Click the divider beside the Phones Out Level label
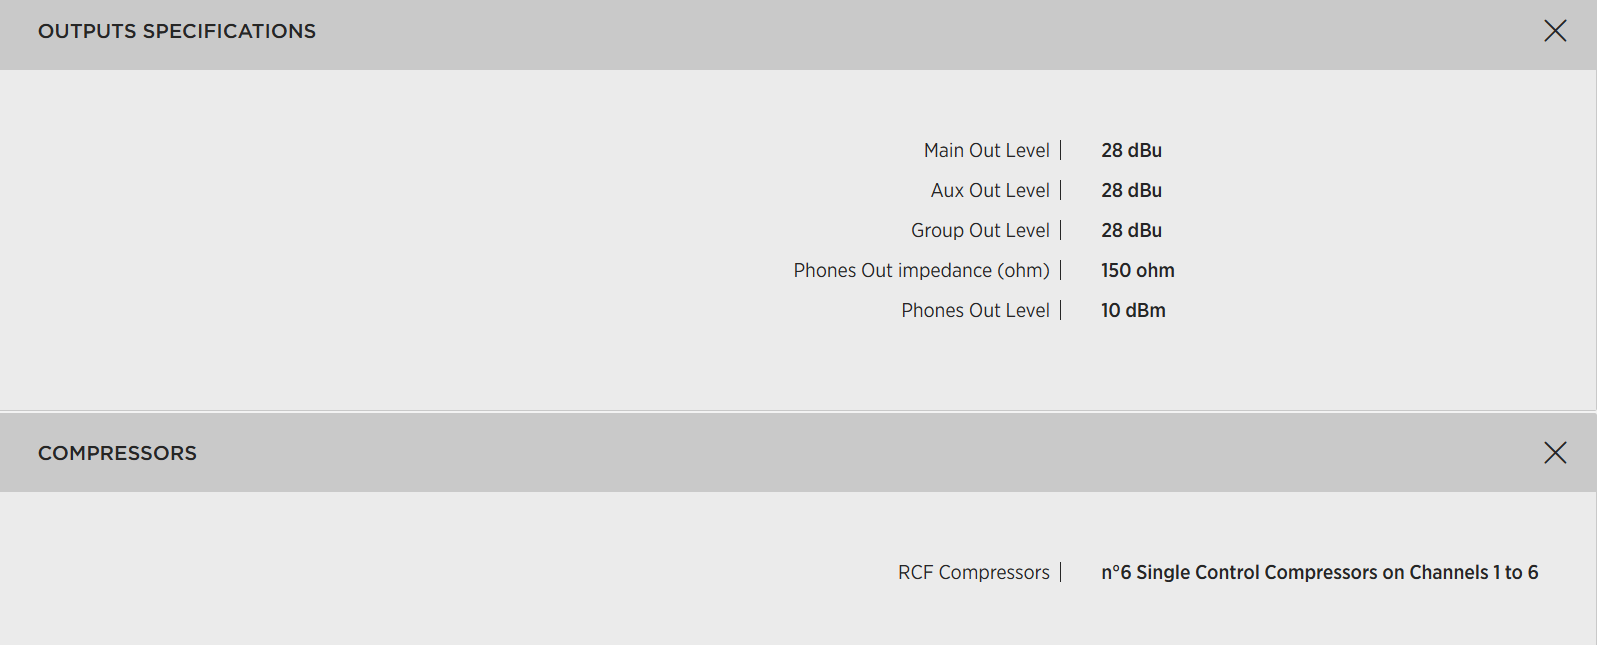This screenshot has height=645, width=1597. coord(1061,310)
